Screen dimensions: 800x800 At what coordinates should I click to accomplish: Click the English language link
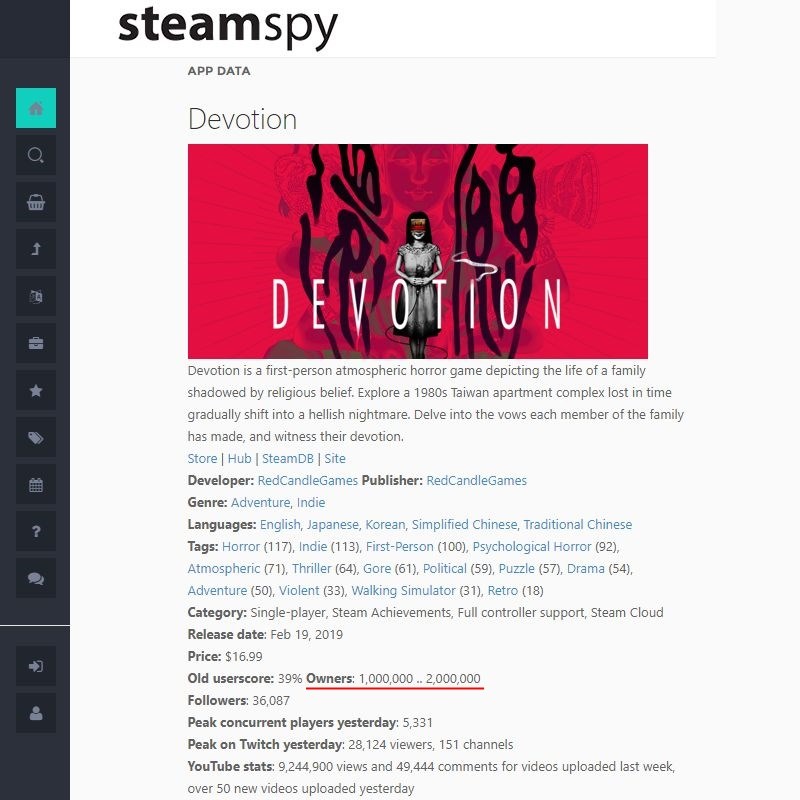tap(281, 524)
